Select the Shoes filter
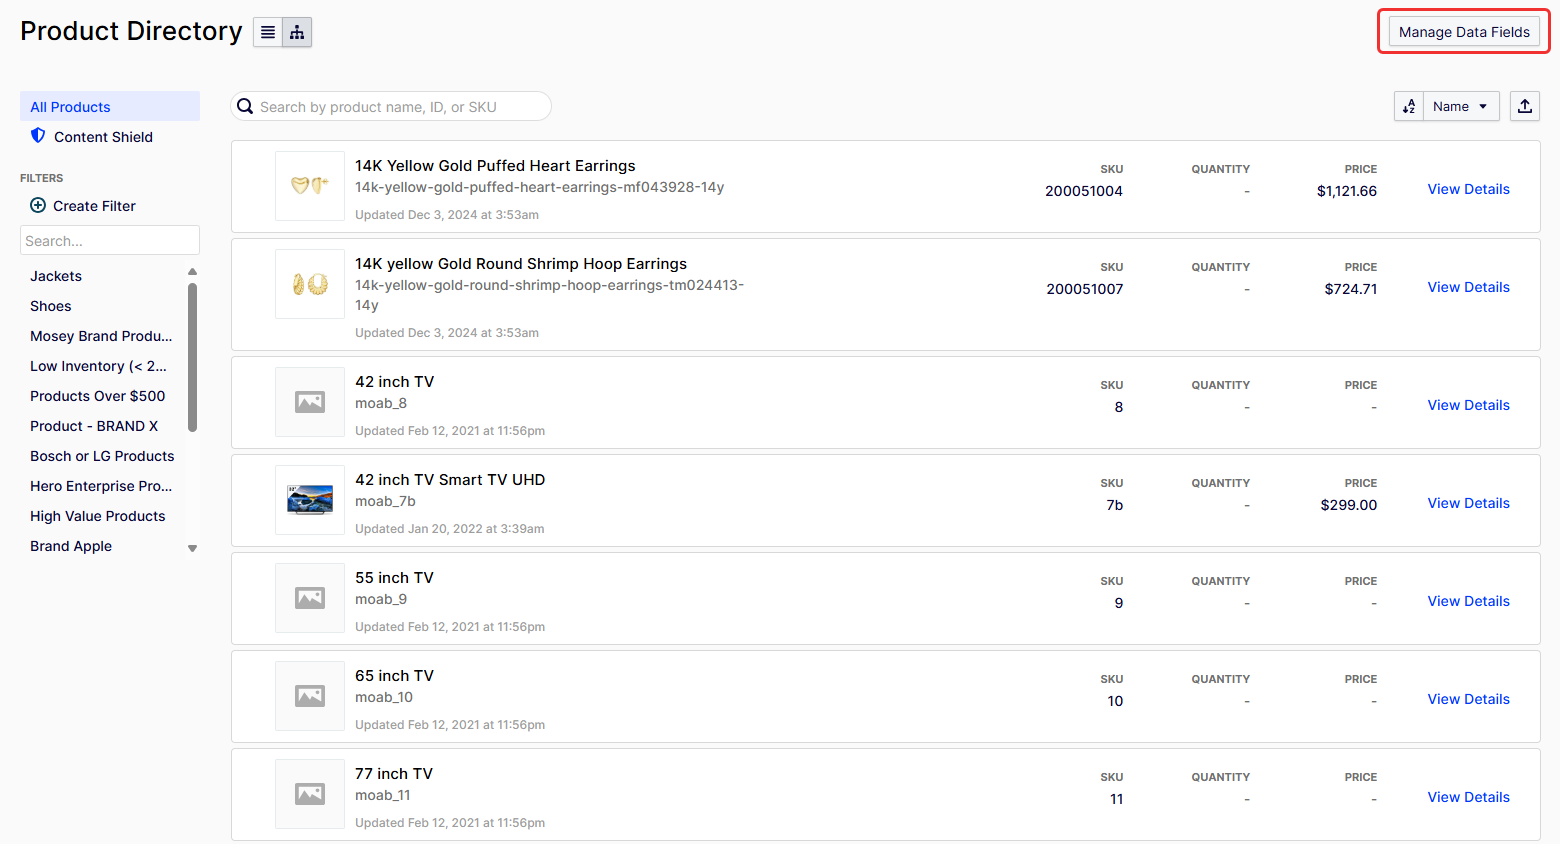The image size is (1560, 844). (51, 306)
